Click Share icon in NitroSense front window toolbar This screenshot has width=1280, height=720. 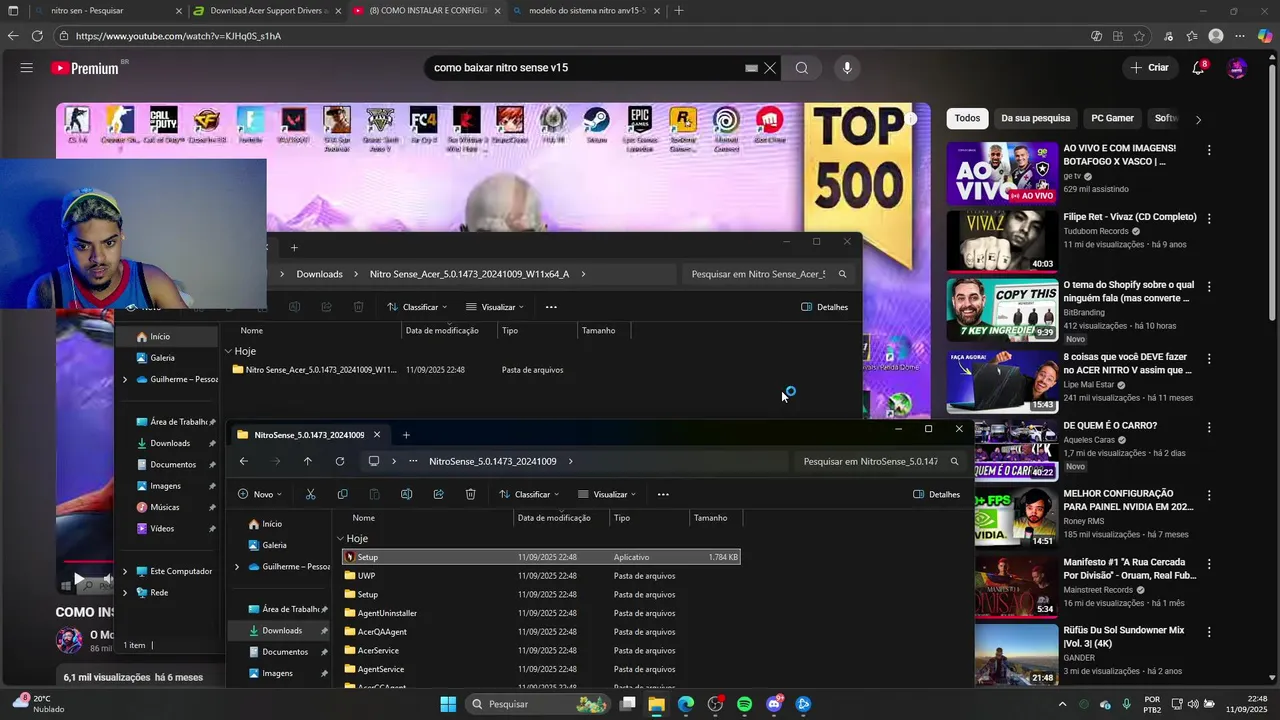tap(438, 494)
